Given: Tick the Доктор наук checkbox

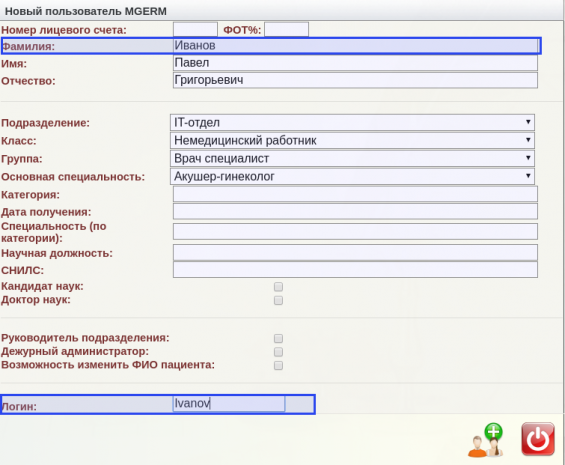Looking at the screenshot, I should pos(278,300).
